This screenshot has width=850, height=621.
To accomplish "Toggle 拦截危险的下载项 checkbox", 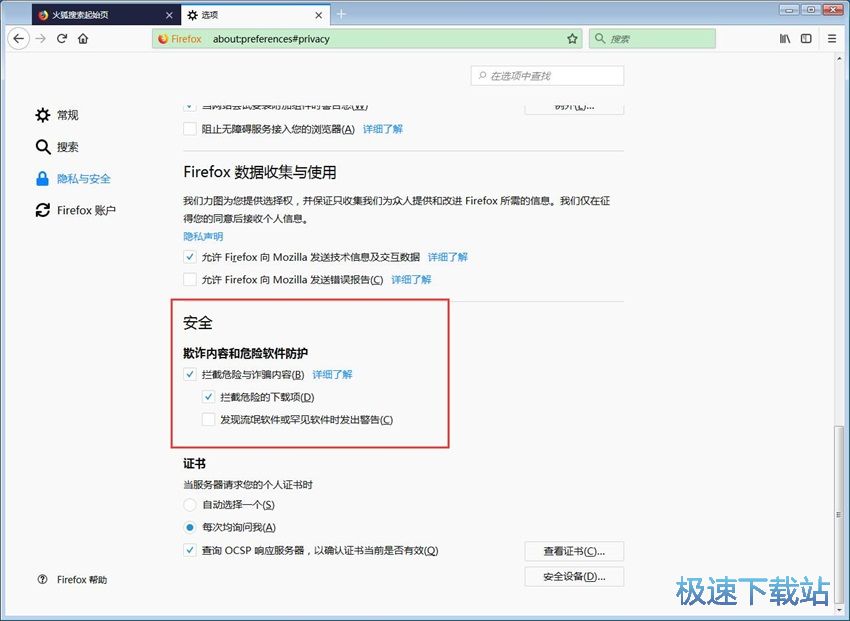I will click(x=208, y=397).
